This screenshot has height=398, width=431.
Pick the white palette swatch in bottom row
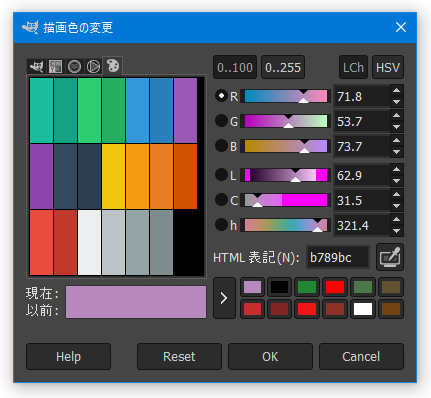(x=89, y=242)
